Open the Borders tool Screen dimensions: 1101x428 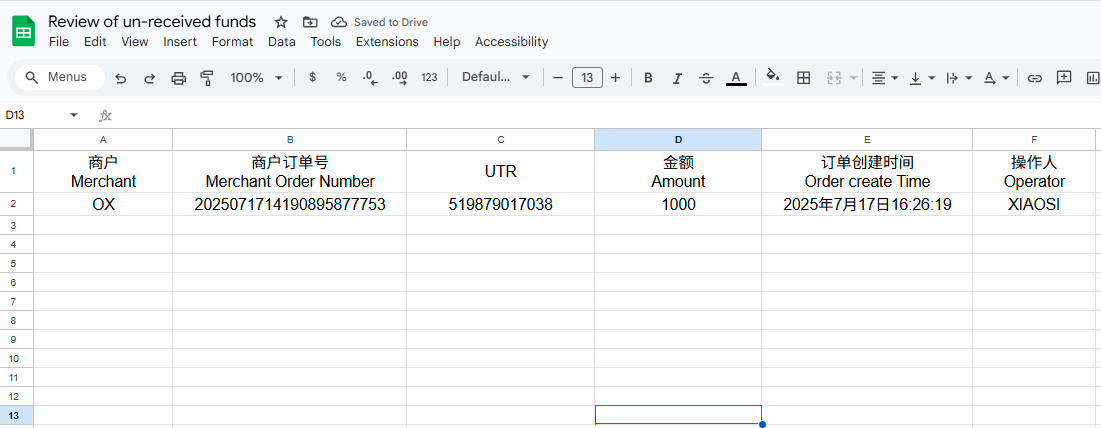(x=803, y=78)
